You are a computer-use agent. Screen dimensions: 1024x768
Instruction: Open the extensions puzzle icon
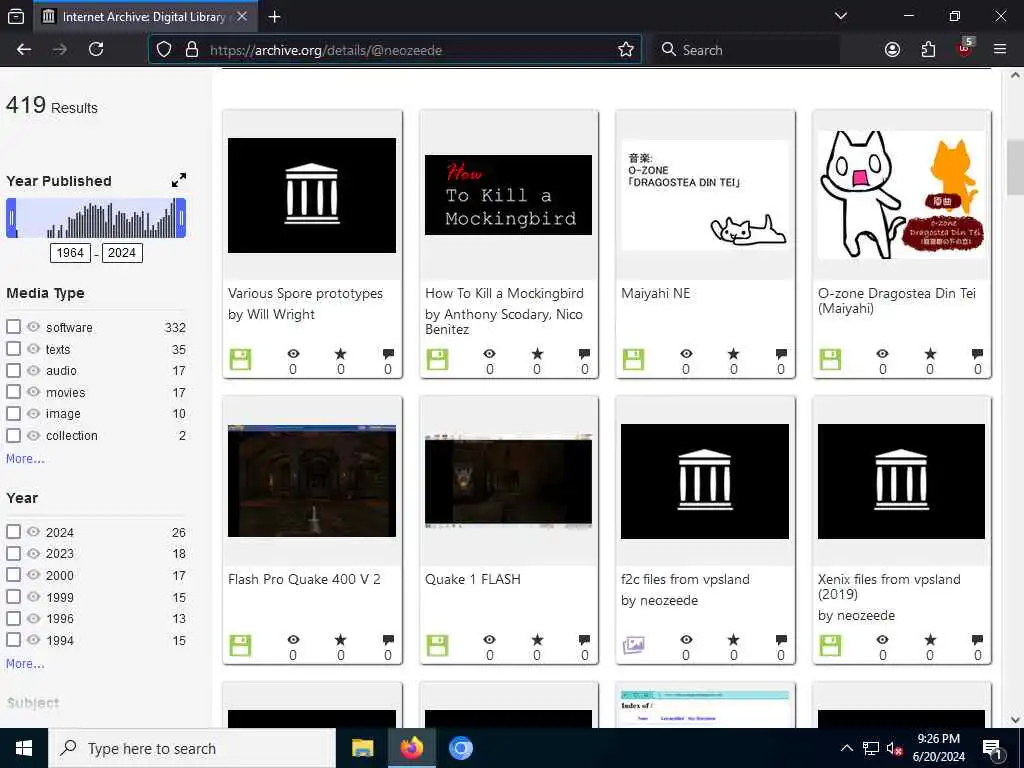pos(928,50)
